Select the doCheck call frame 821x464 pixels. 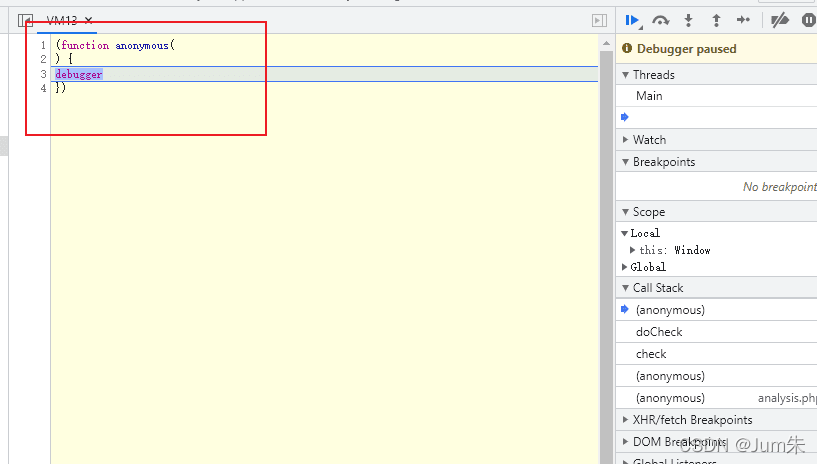(716, 332)
